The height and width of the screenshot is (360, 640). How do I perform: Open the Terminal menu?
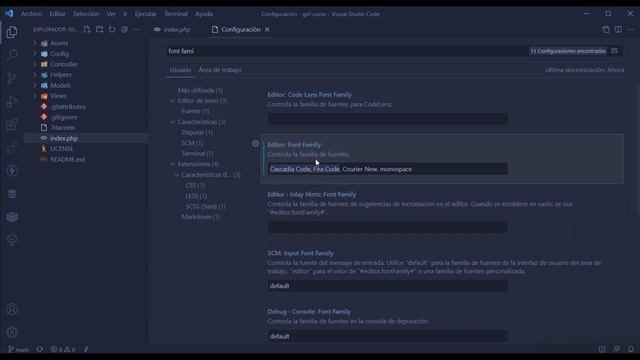[176, 13]
